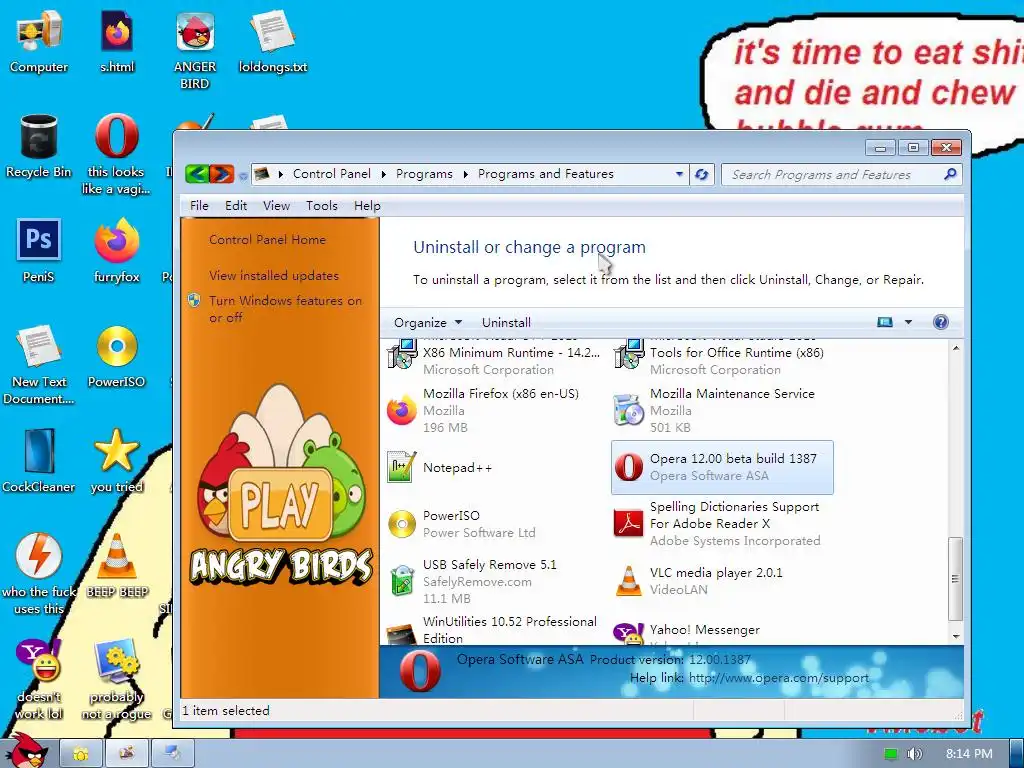Click the scrollbar down arrow
1024x768 pixels.
(955, 636)
